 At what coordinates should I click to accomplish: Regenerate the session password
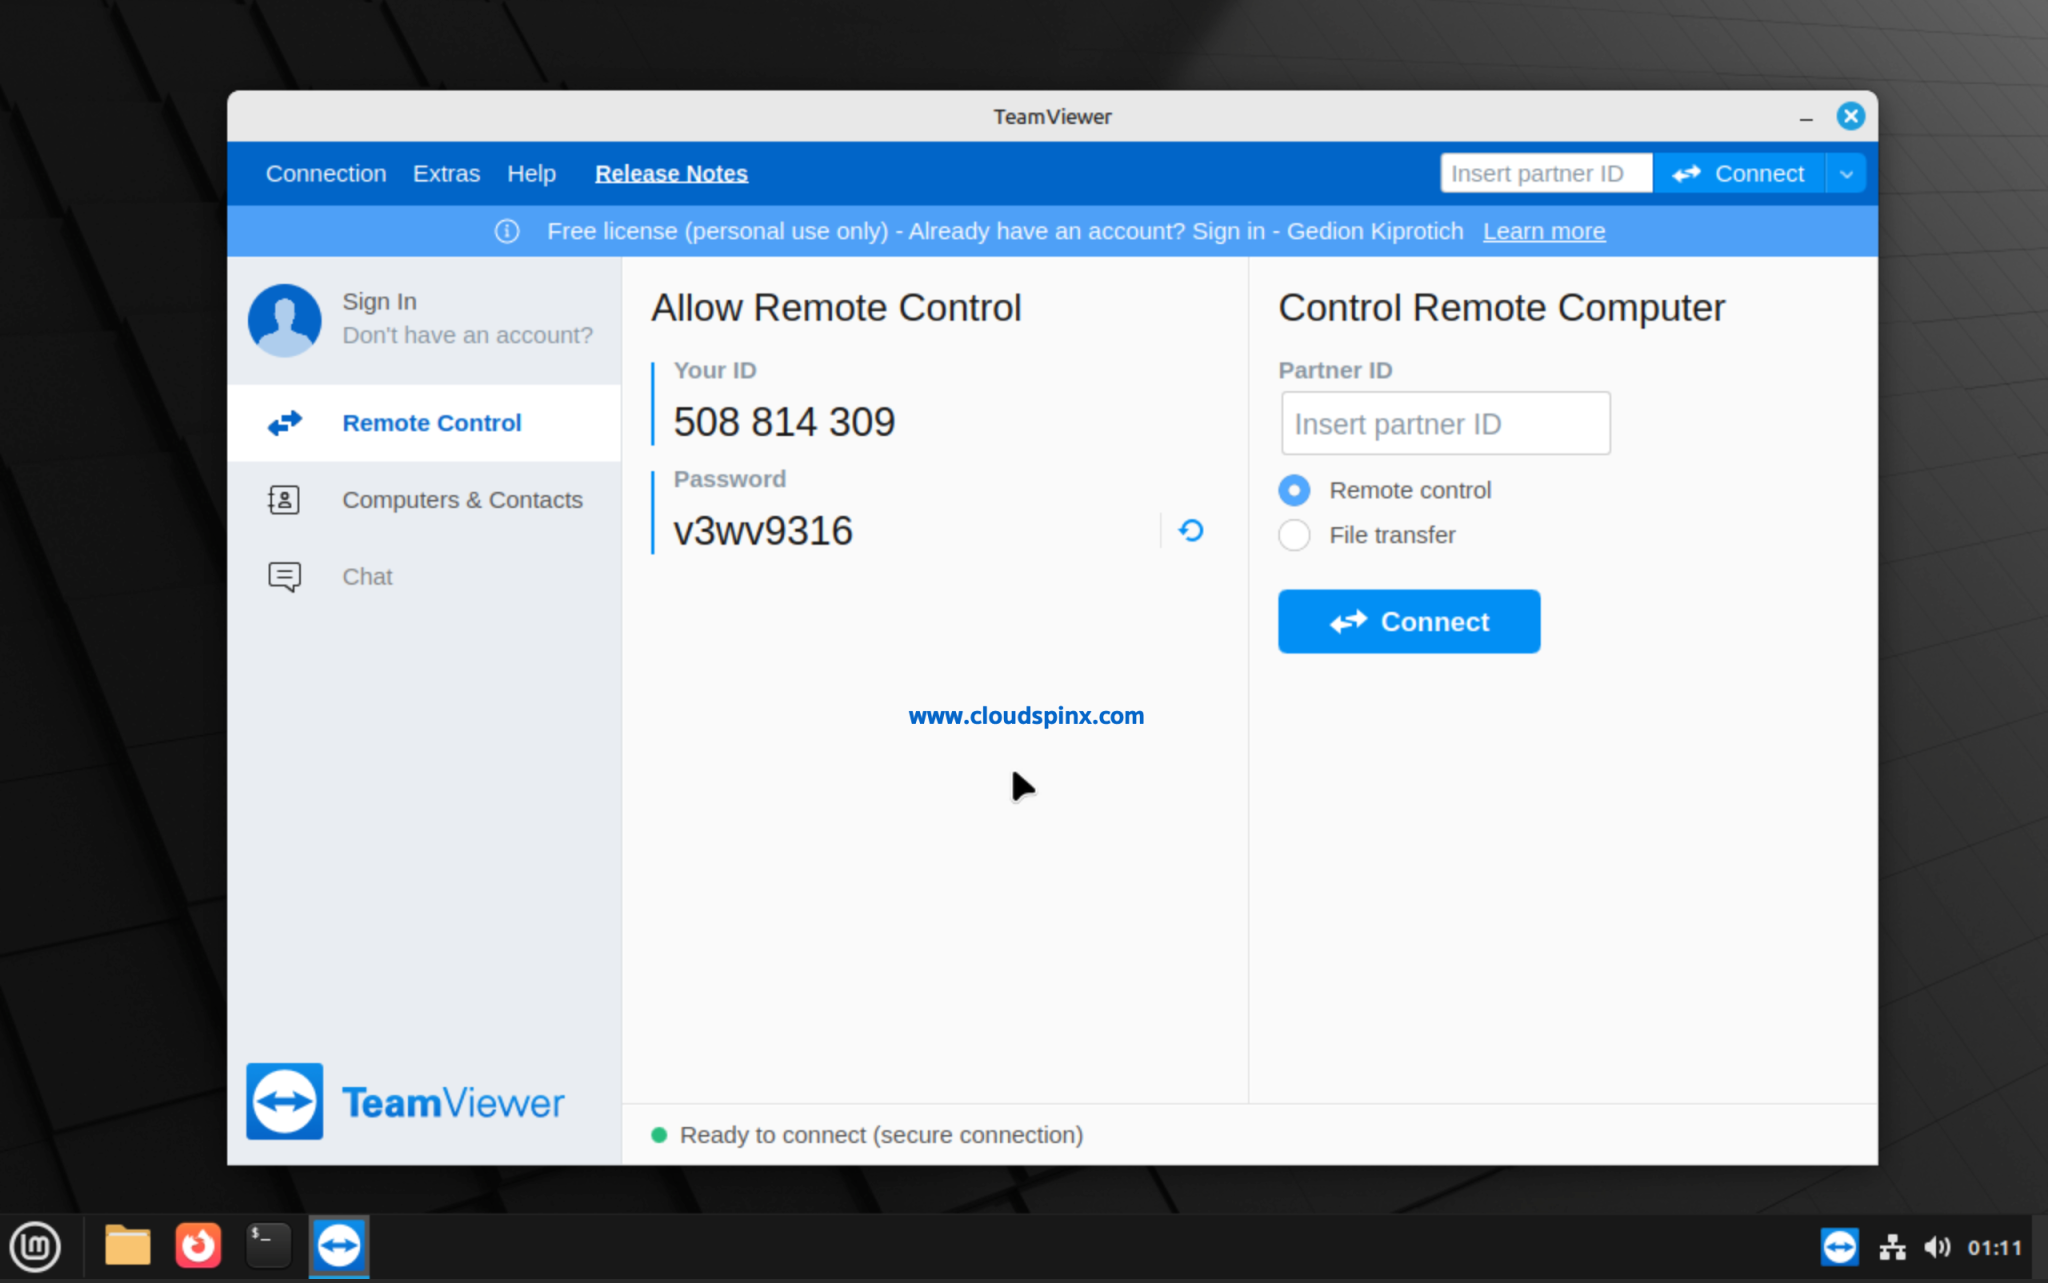click(x=1189, y=531)
